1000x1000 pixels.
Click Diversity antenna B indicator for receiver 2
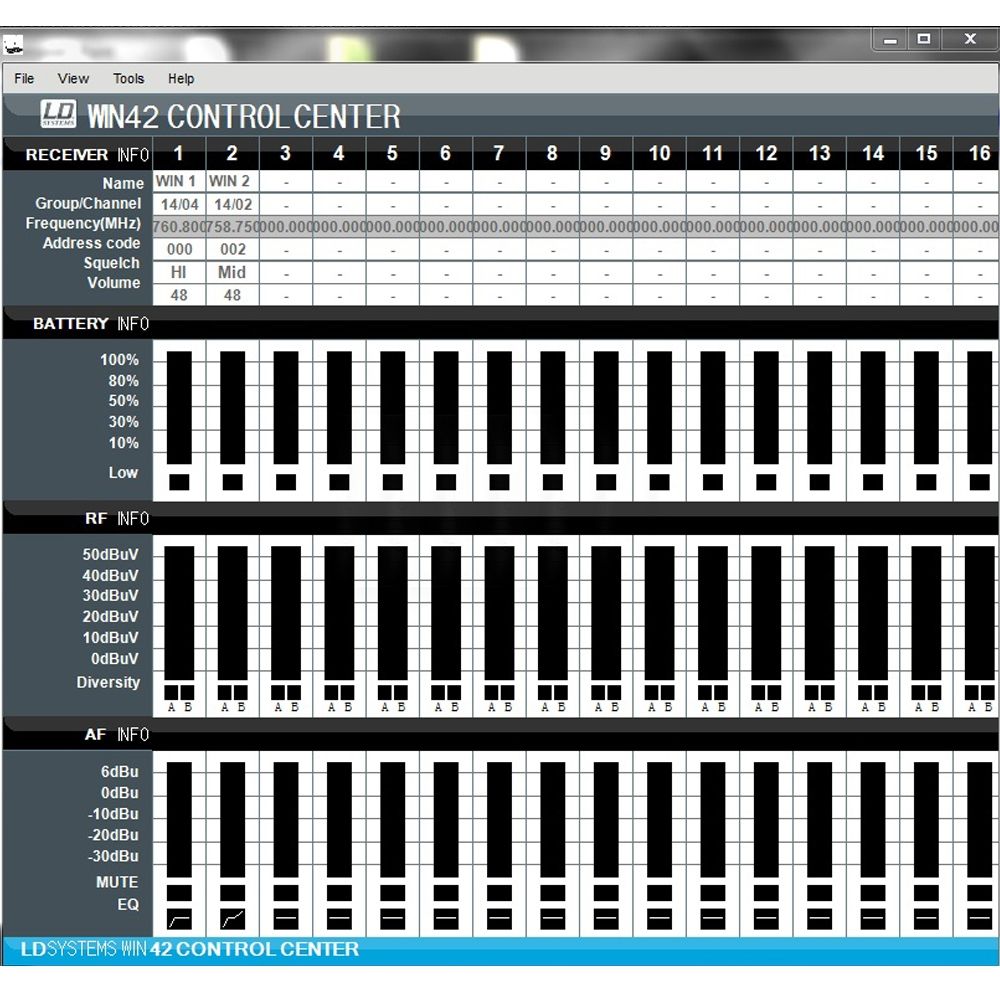(x=240, y=692)
